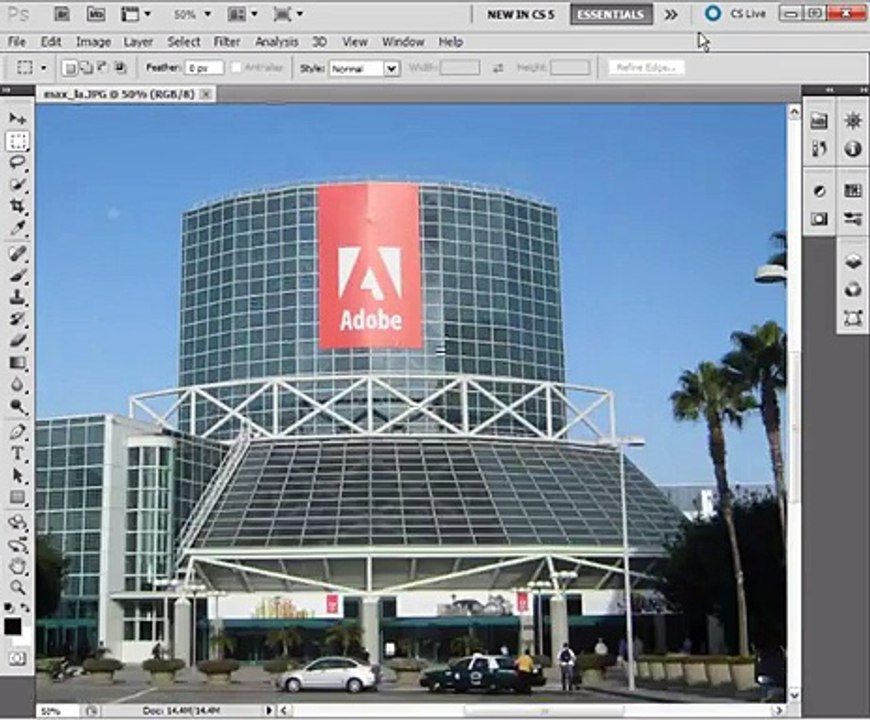Open the Layer menu

coord(138,42)
